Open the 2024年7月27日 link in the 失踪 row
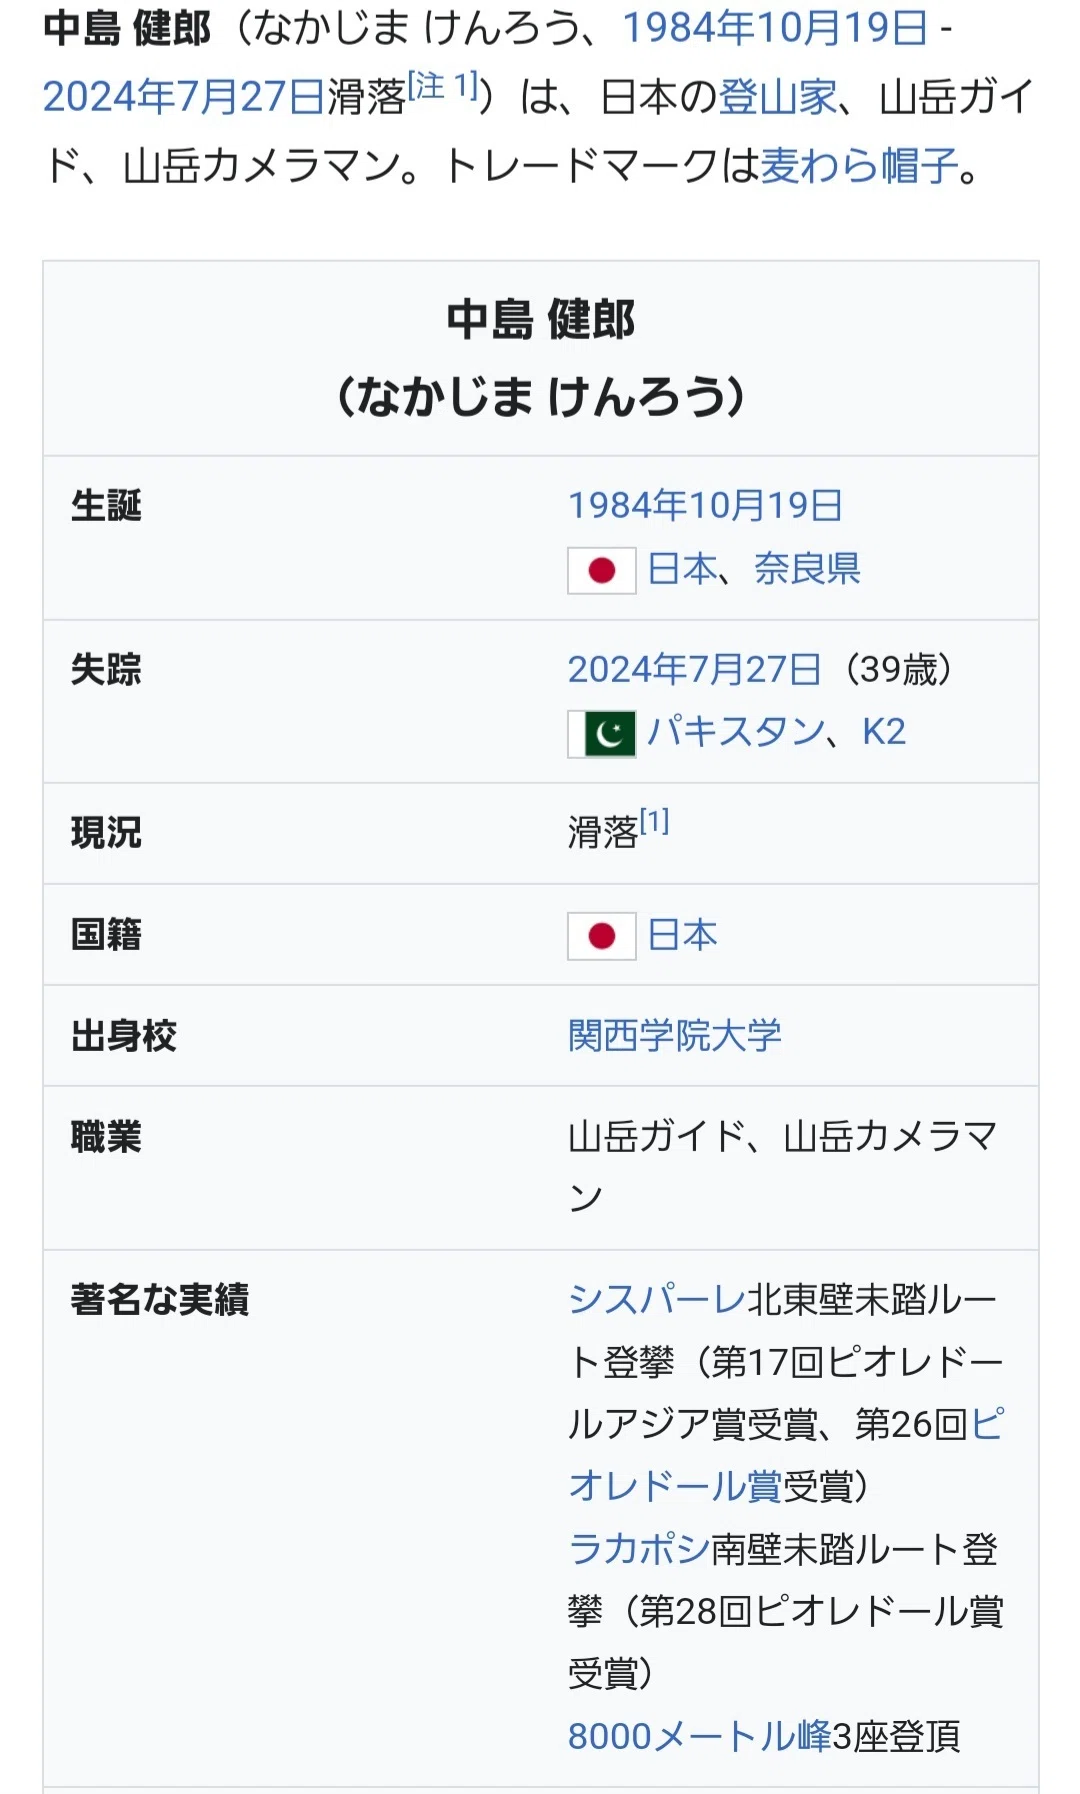 [x=695, y=669]
